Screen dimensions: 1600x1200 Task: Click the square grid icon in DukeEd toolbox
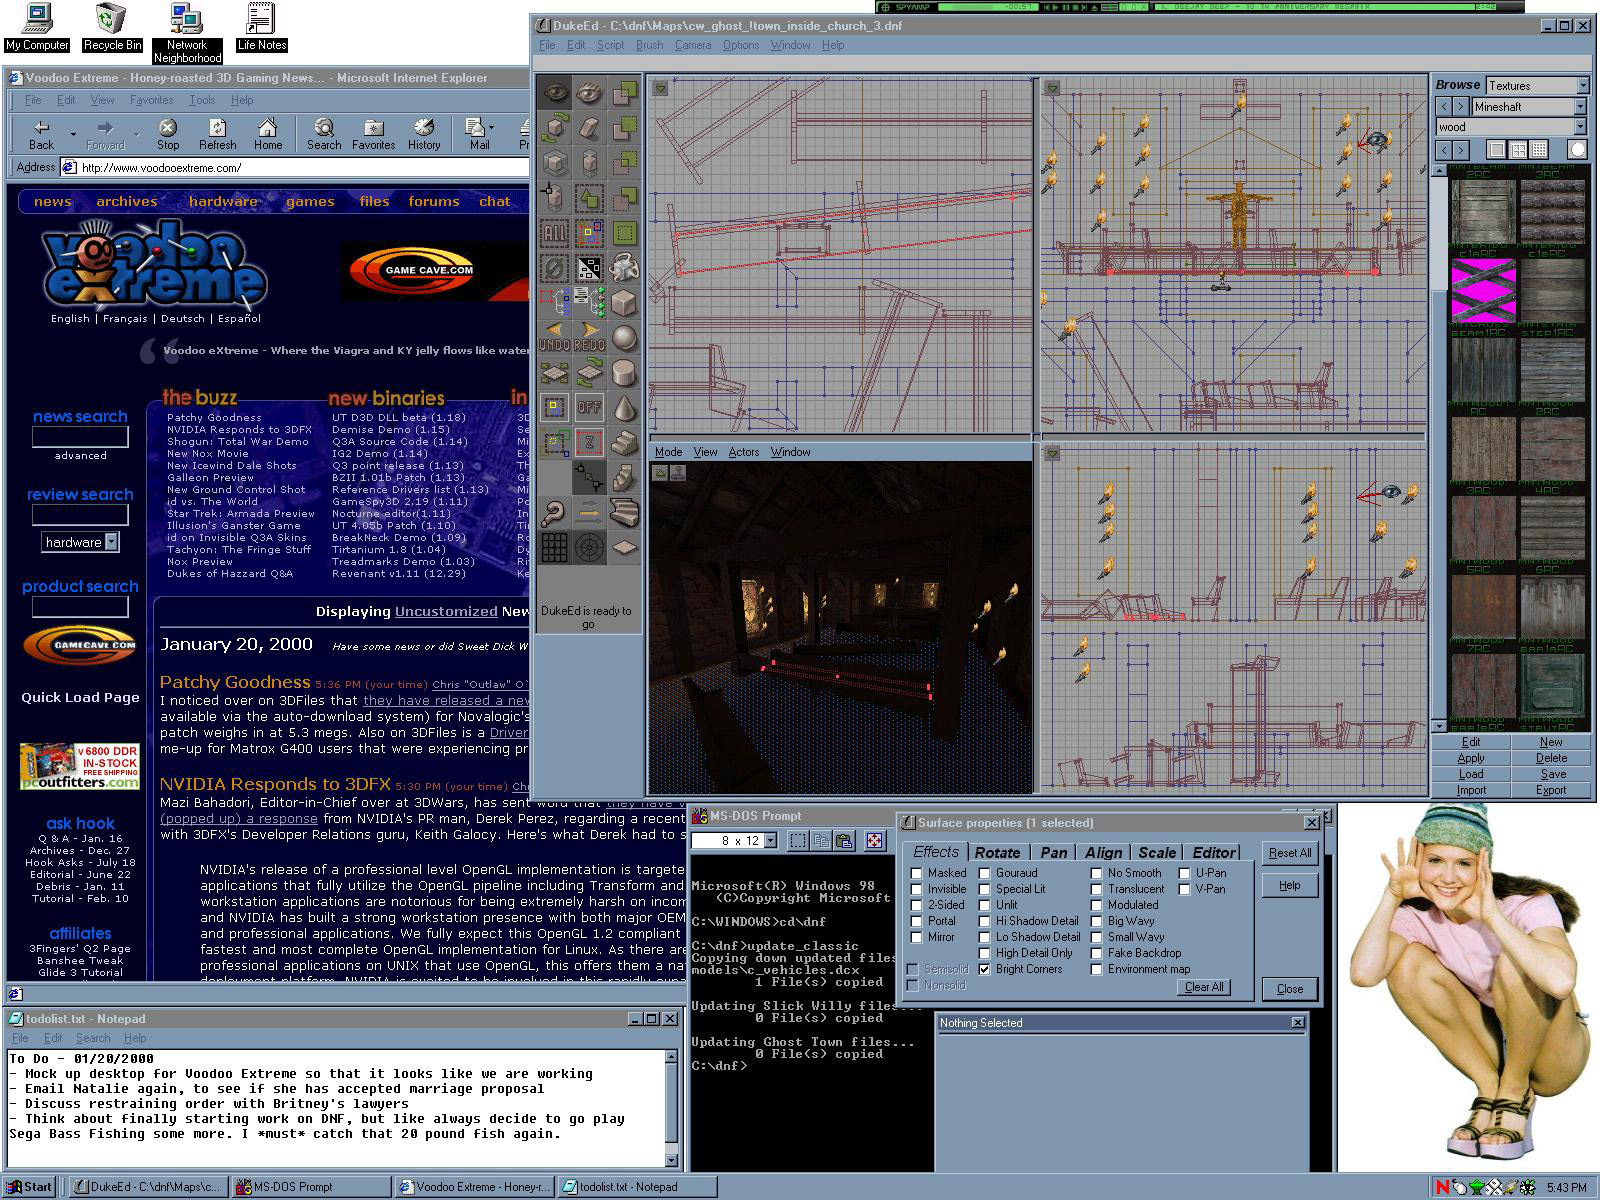pos(554,547)
